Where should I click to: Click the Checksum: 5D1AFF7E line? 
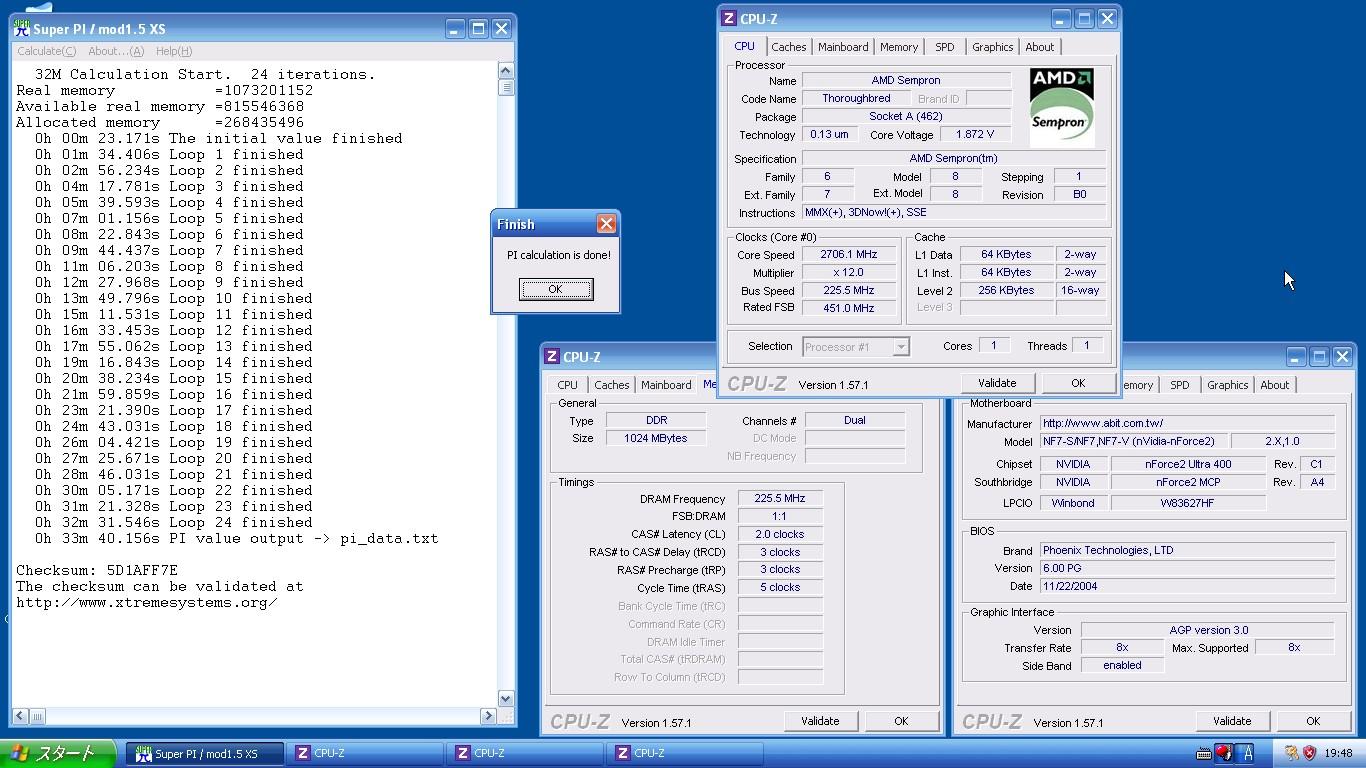(x=97, y=570)
